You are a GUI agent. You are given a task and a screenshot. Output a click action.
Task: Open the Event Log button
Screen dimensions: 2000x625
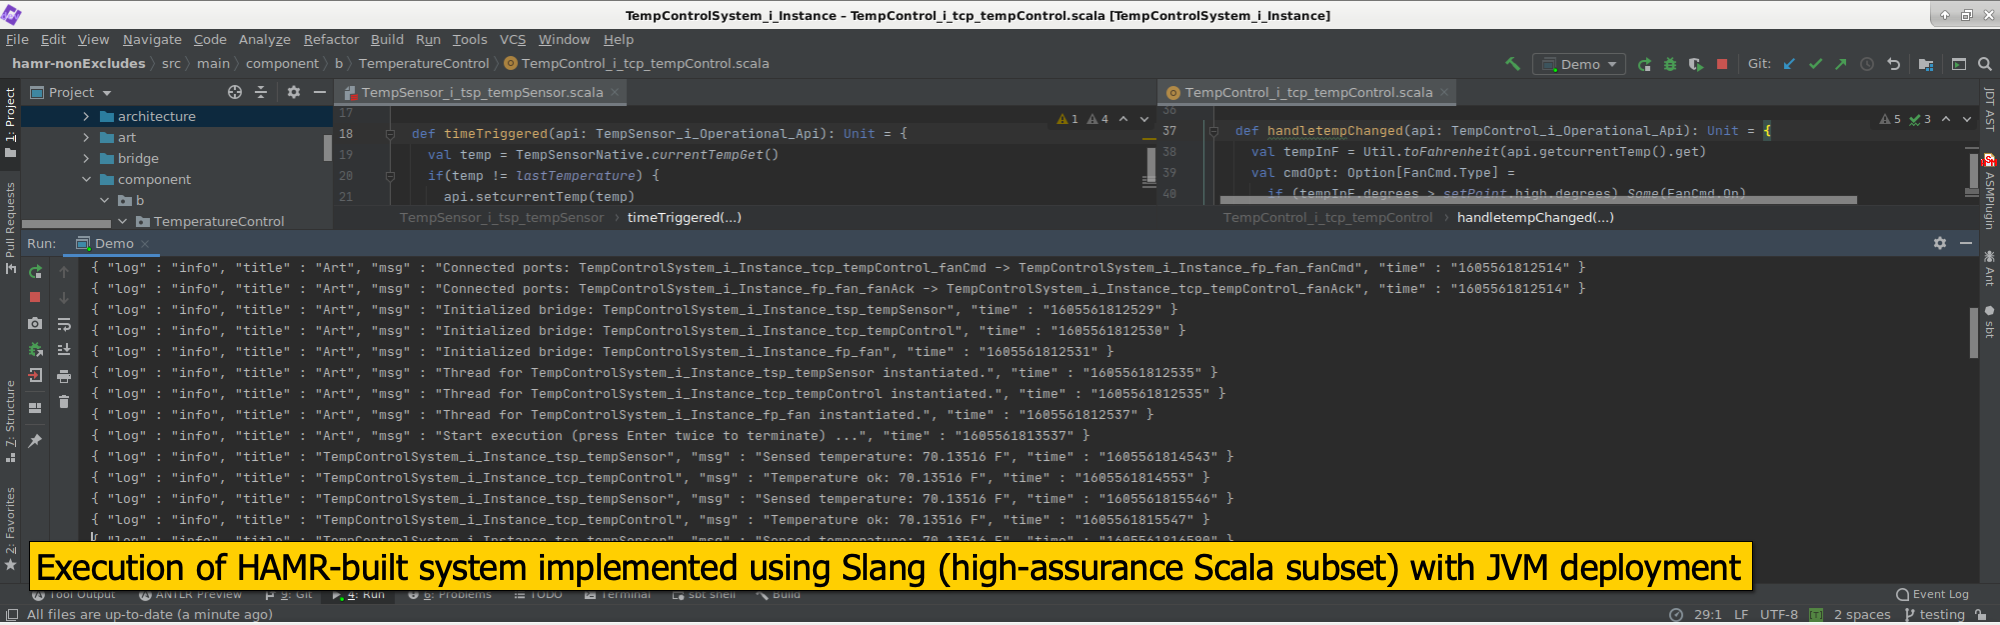click(x=1932, y=594)
